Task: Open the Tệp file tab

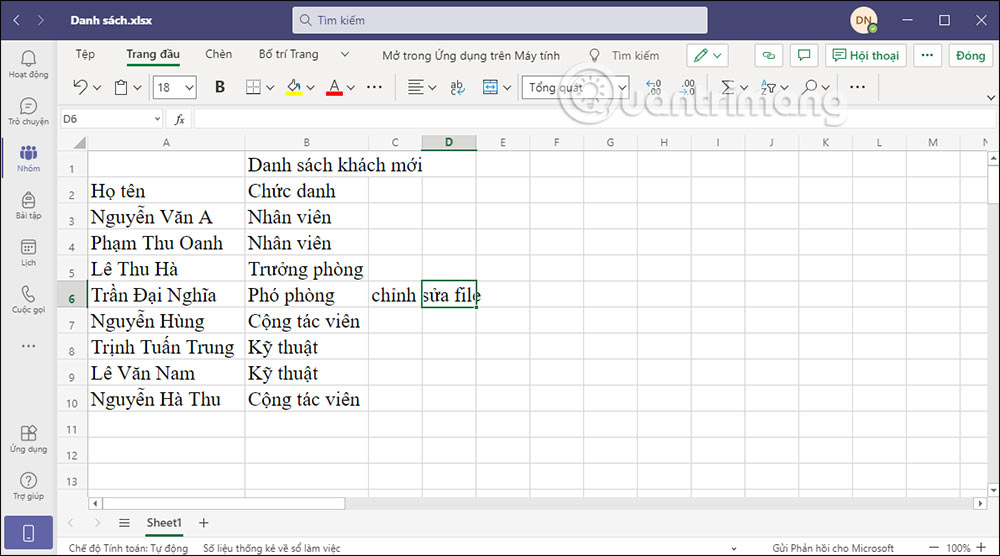Action: coord(85,54)
